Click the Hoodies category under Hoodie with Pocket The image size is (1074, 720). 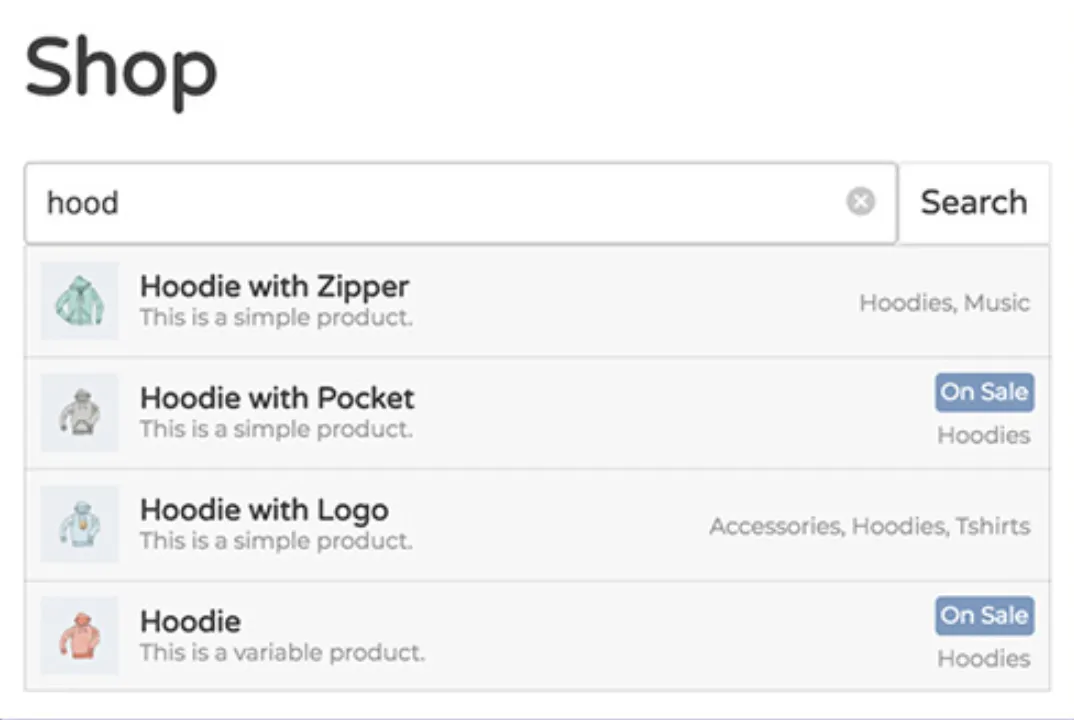click(983, 436)
